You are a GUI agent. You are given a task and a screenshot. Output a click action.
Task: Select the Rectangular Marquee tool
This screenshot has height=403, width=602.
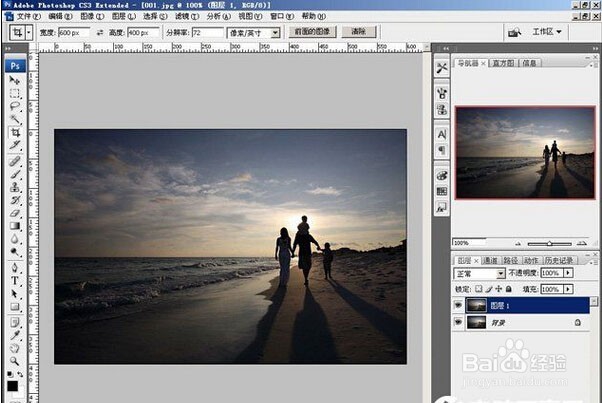pyautogui.click(x=15, y=93)
